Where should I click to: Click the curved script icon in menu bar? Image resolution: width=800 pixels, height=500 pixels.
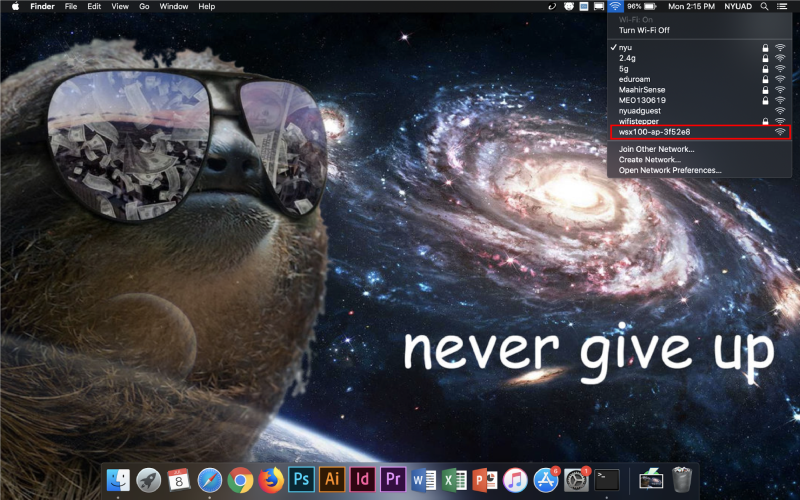tap(552, 6)
